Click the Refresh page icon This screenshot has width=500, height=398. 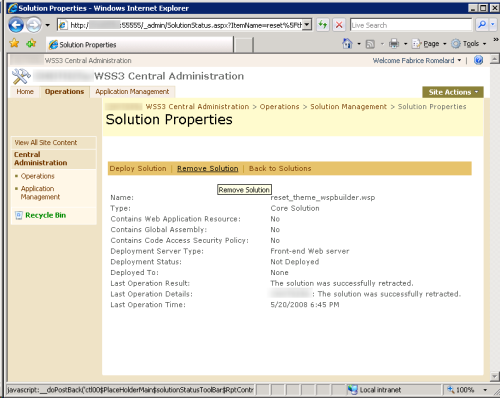[x=322, y=25]
